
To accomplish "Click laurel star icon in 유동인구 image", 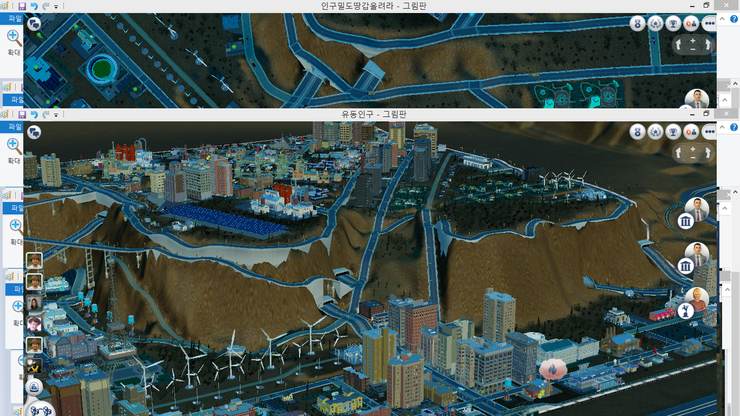I will (x=656, y=132).
